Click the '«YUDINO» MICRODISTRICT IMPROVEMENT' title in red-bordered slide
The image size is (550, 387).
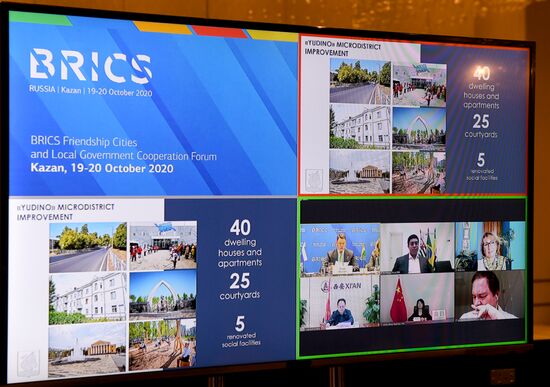342,49
